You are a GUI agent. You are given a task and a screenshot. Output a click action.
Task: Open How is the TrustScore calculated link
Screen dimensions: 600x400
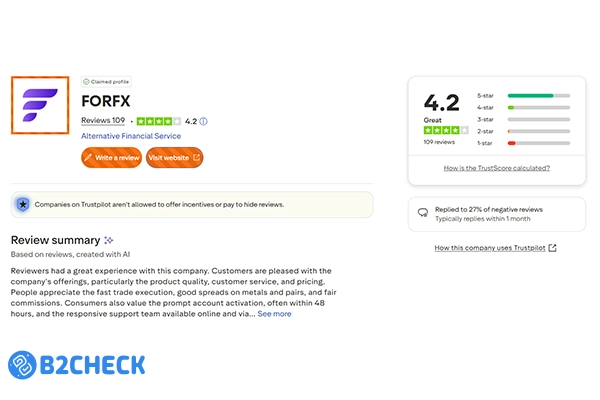point(496,168)
